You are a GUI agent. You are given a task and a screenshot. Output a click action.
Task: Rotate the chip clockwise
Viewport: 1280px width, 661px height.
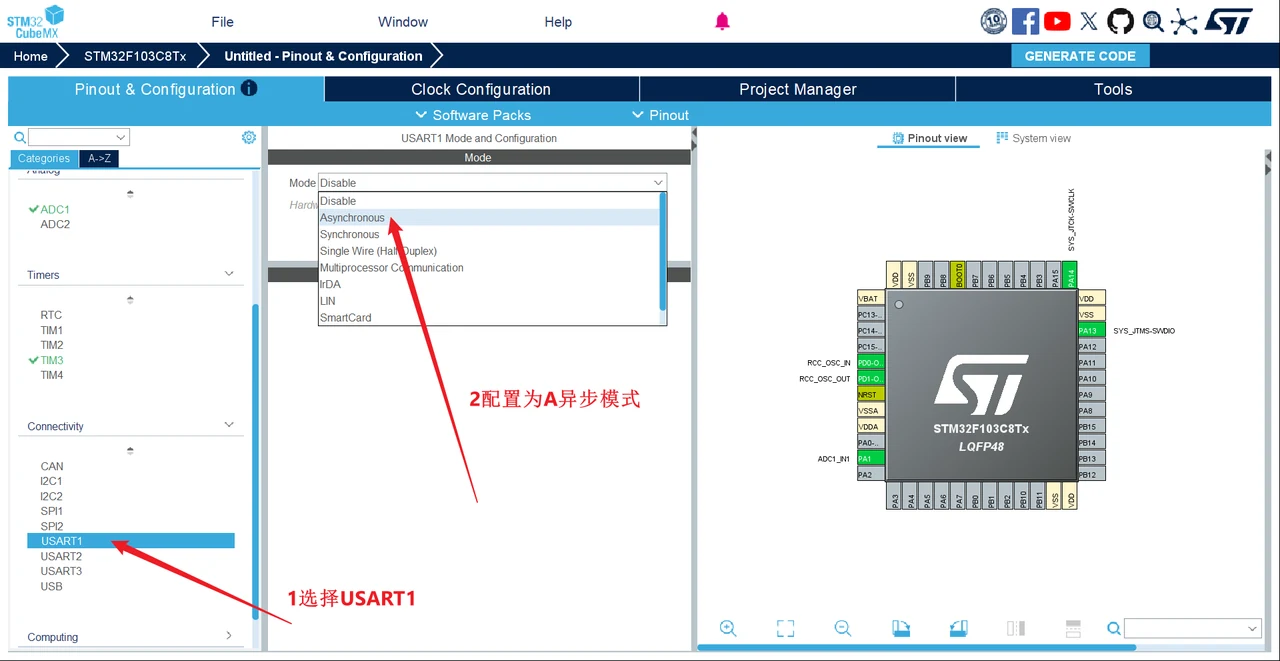click(x=901, y=628)
